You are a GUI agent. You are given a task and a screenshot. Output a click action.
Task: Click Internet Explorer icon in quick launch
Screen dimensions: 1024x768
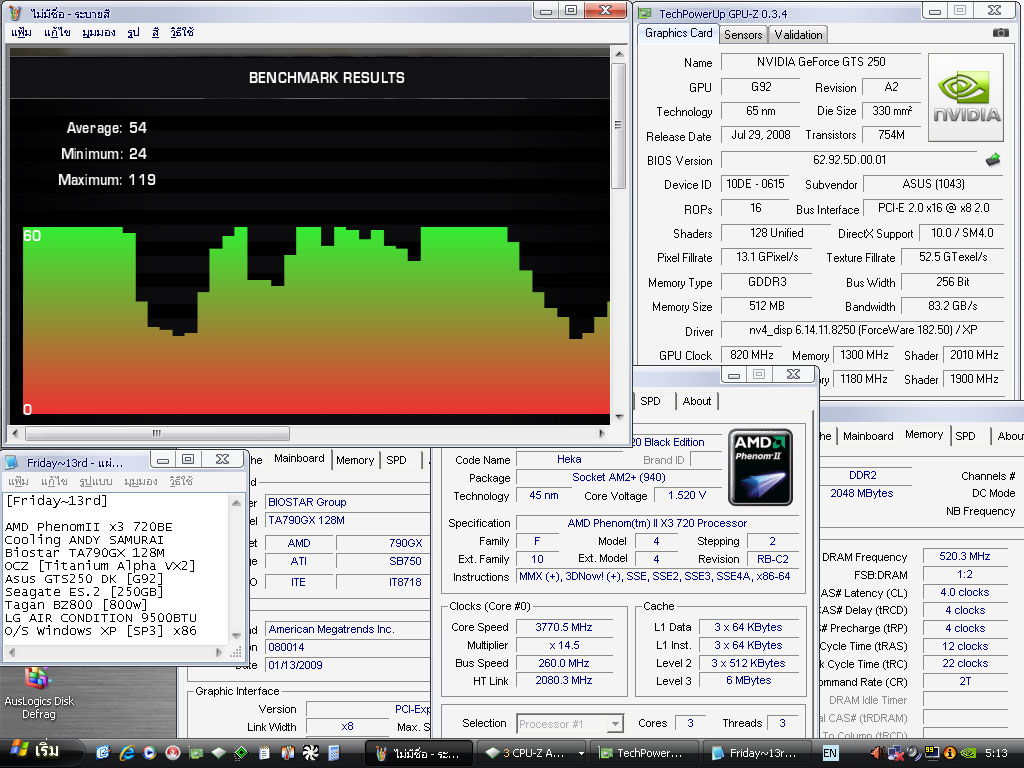click(x=127, y=752)
